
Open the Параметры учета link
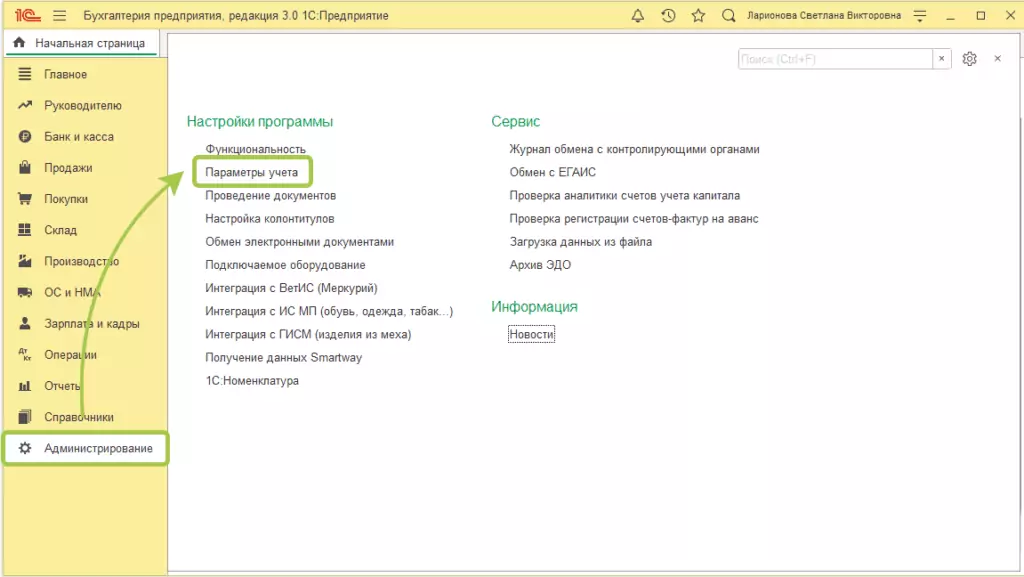pos(252,172)
